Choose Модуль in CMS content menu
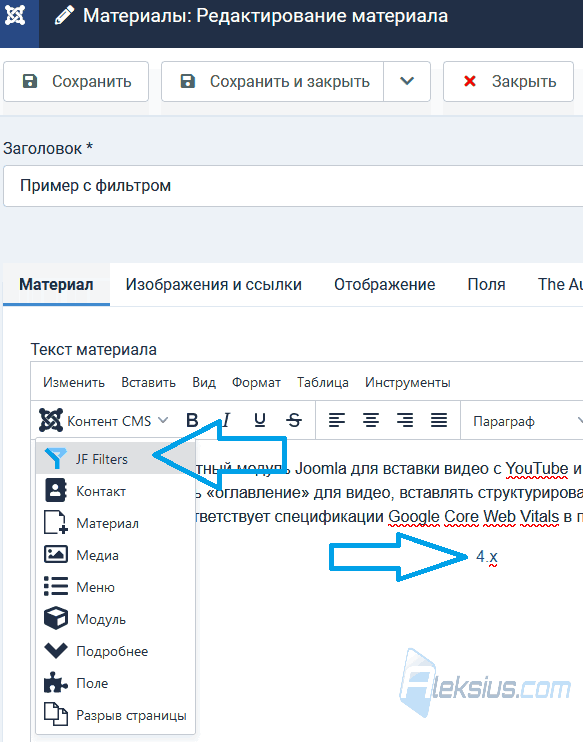 [x=115, y=619]
